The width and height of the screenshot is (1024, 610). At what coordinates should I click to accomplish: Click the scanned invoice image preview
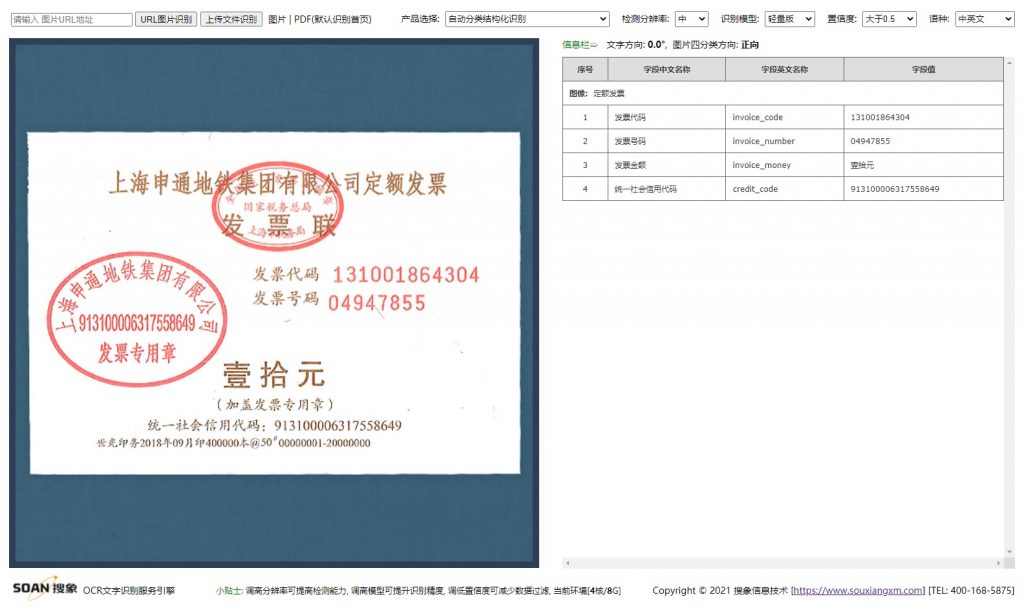pos(274,302)
